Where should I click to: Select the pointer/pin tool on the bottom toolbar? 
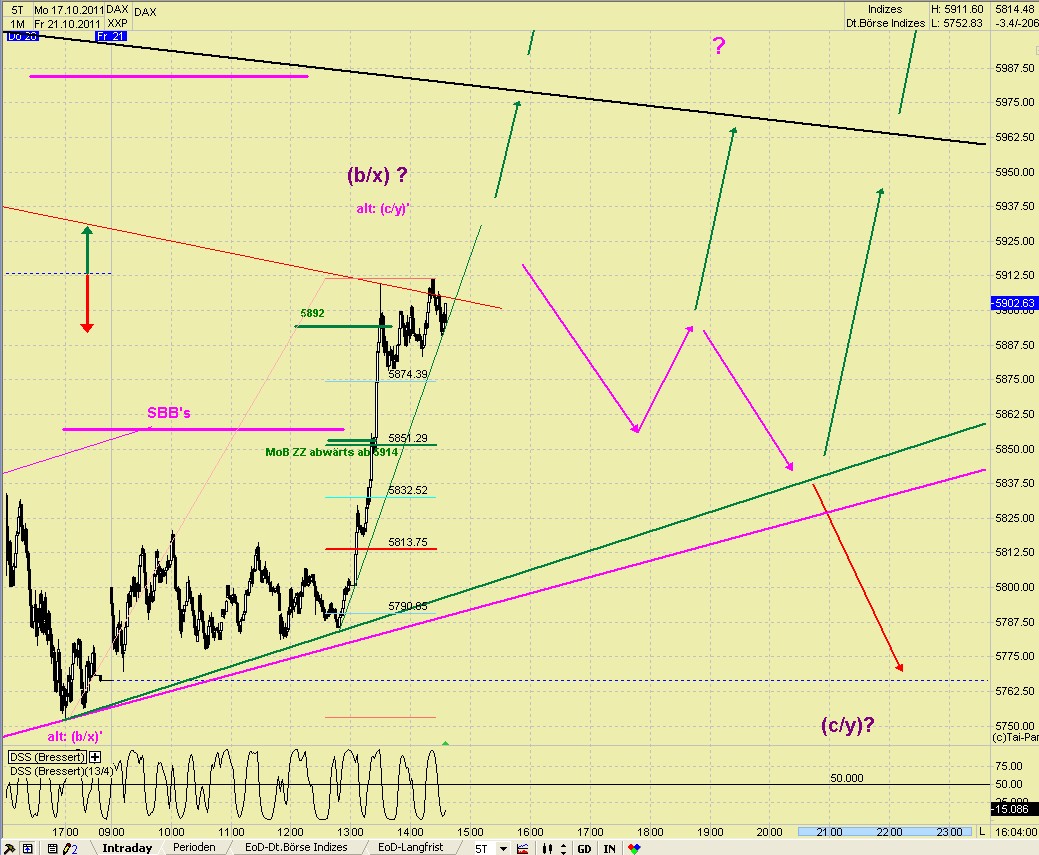[10, 848]
